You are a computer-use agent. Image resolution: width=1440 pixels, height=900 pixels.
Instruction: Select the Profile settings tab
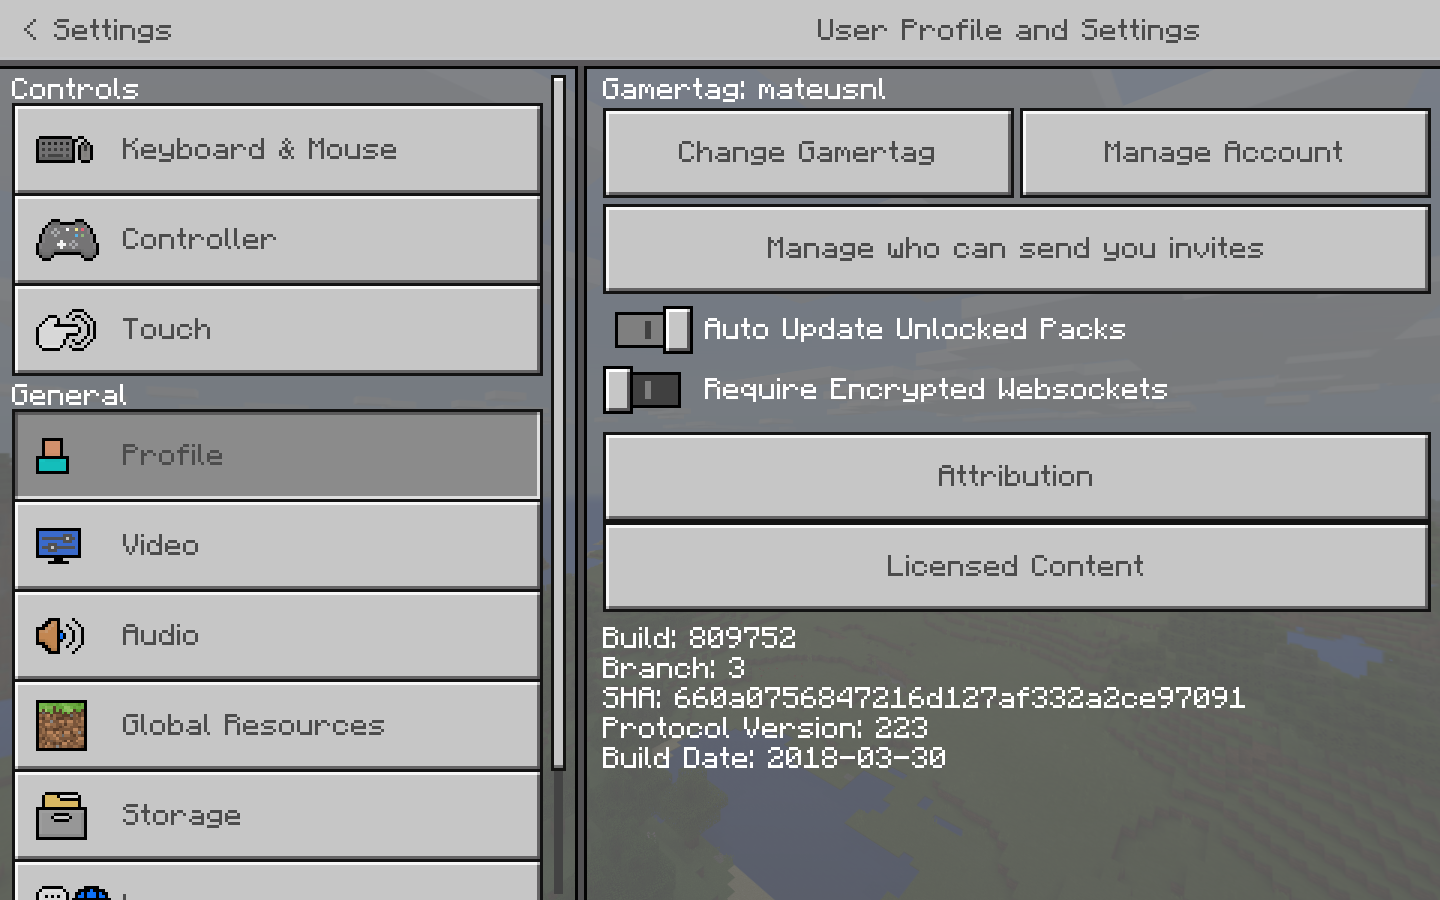click(278, 456)
